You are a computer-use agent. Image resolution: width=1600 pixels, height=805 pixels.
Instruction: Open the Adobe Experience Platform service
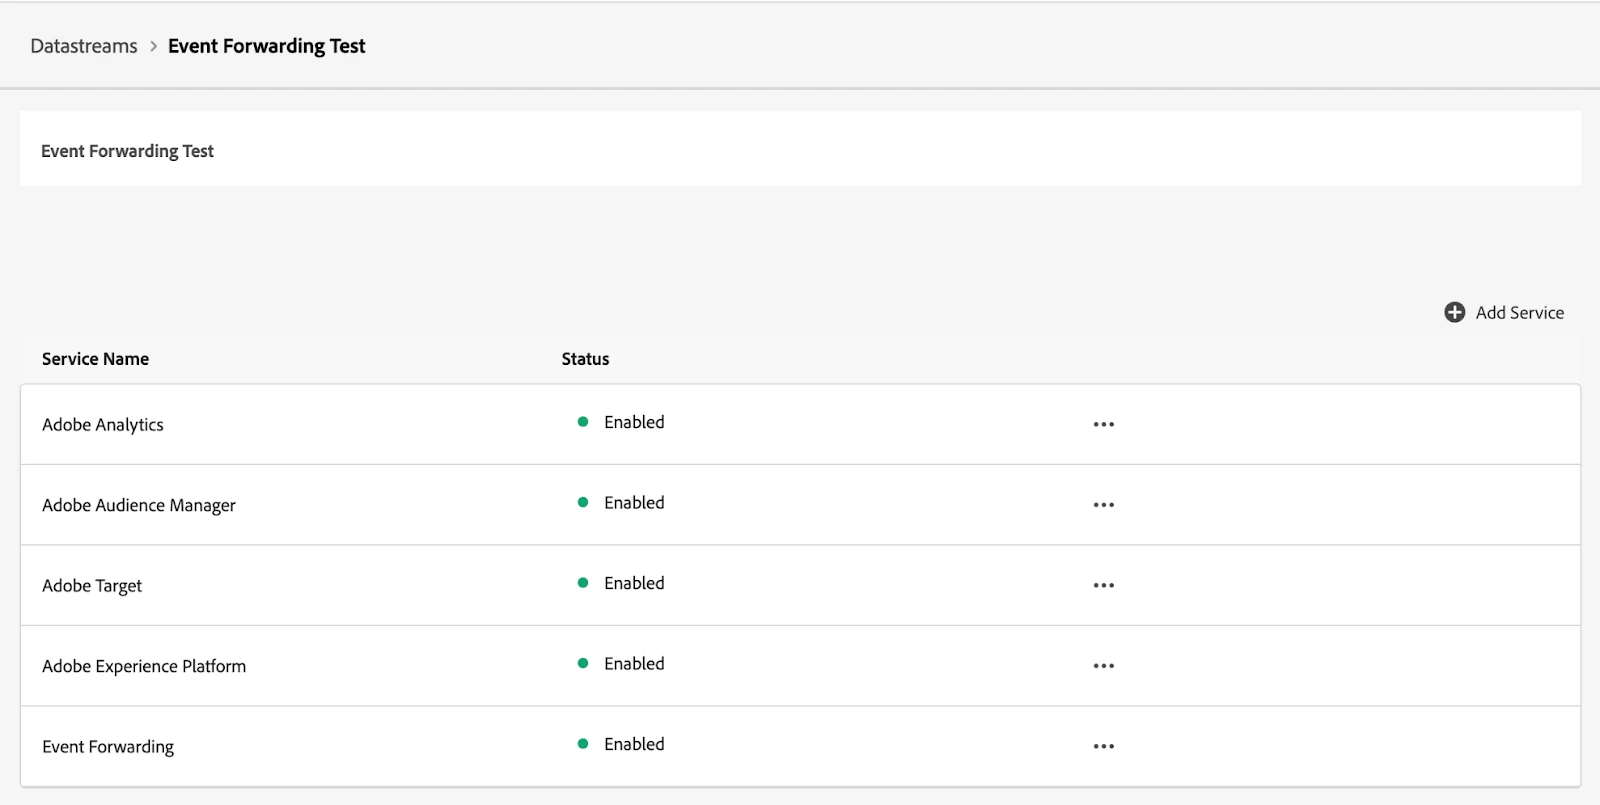pos(144,666)
